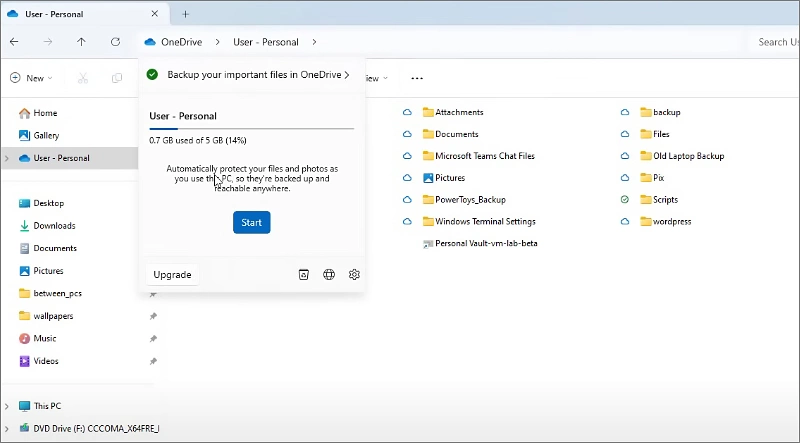This screenshot has height=443, width=800.
Task: Click the pin icon next to wallpapers
Action: tap(153, 316)
